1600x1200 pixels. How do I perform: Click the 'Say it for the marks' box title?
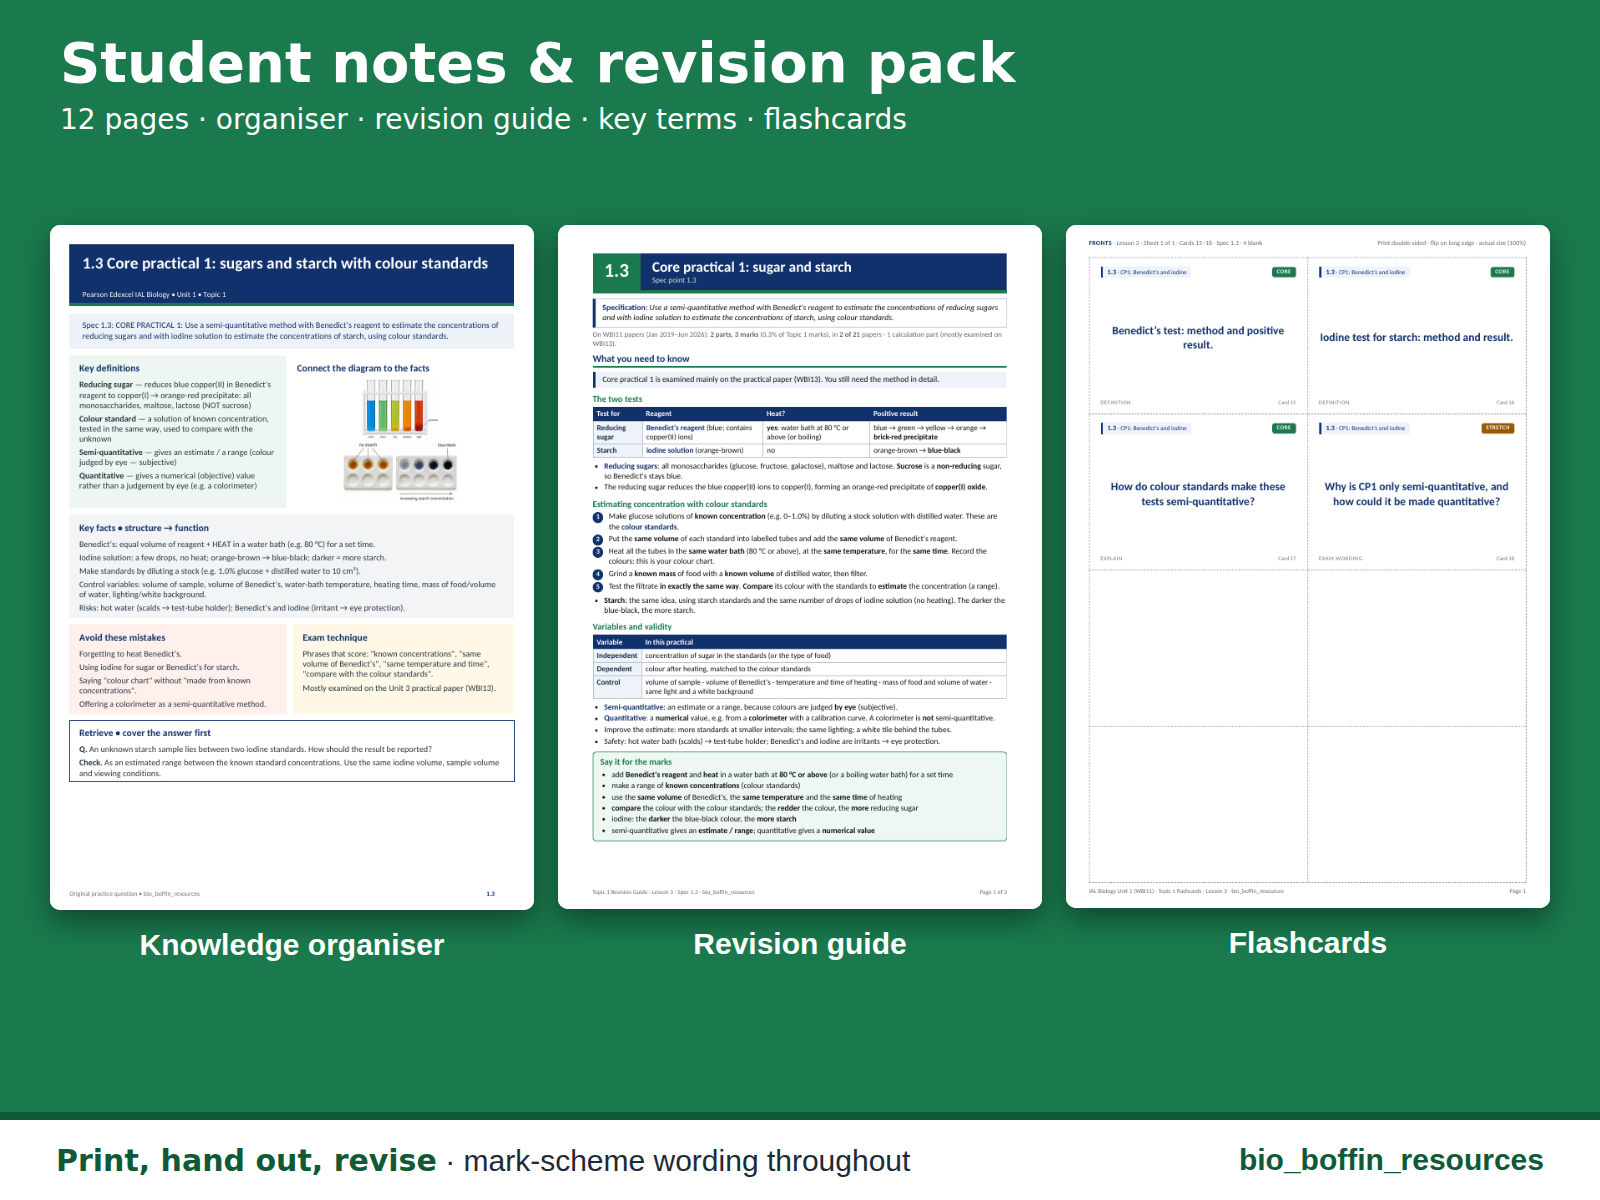click(636, 762)
